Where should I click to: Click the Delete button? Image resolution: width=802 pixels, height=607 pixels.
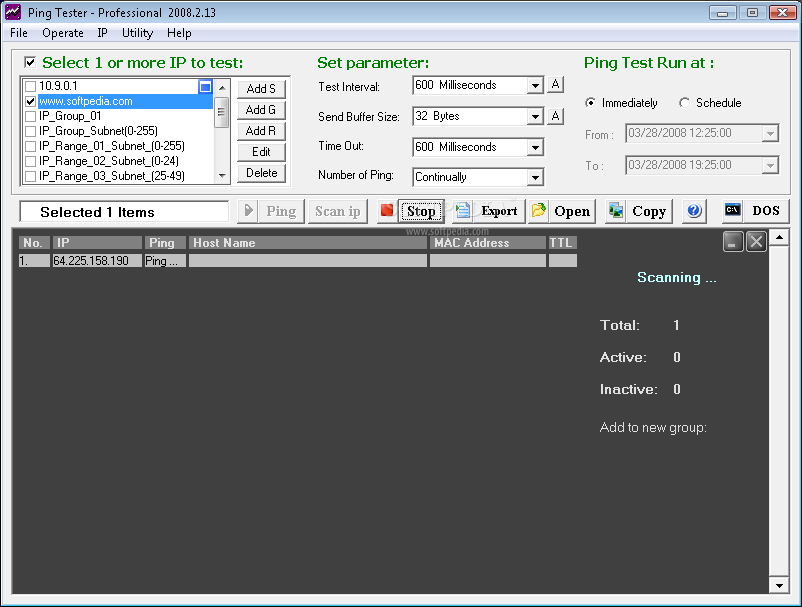click(x=261, y=173)
